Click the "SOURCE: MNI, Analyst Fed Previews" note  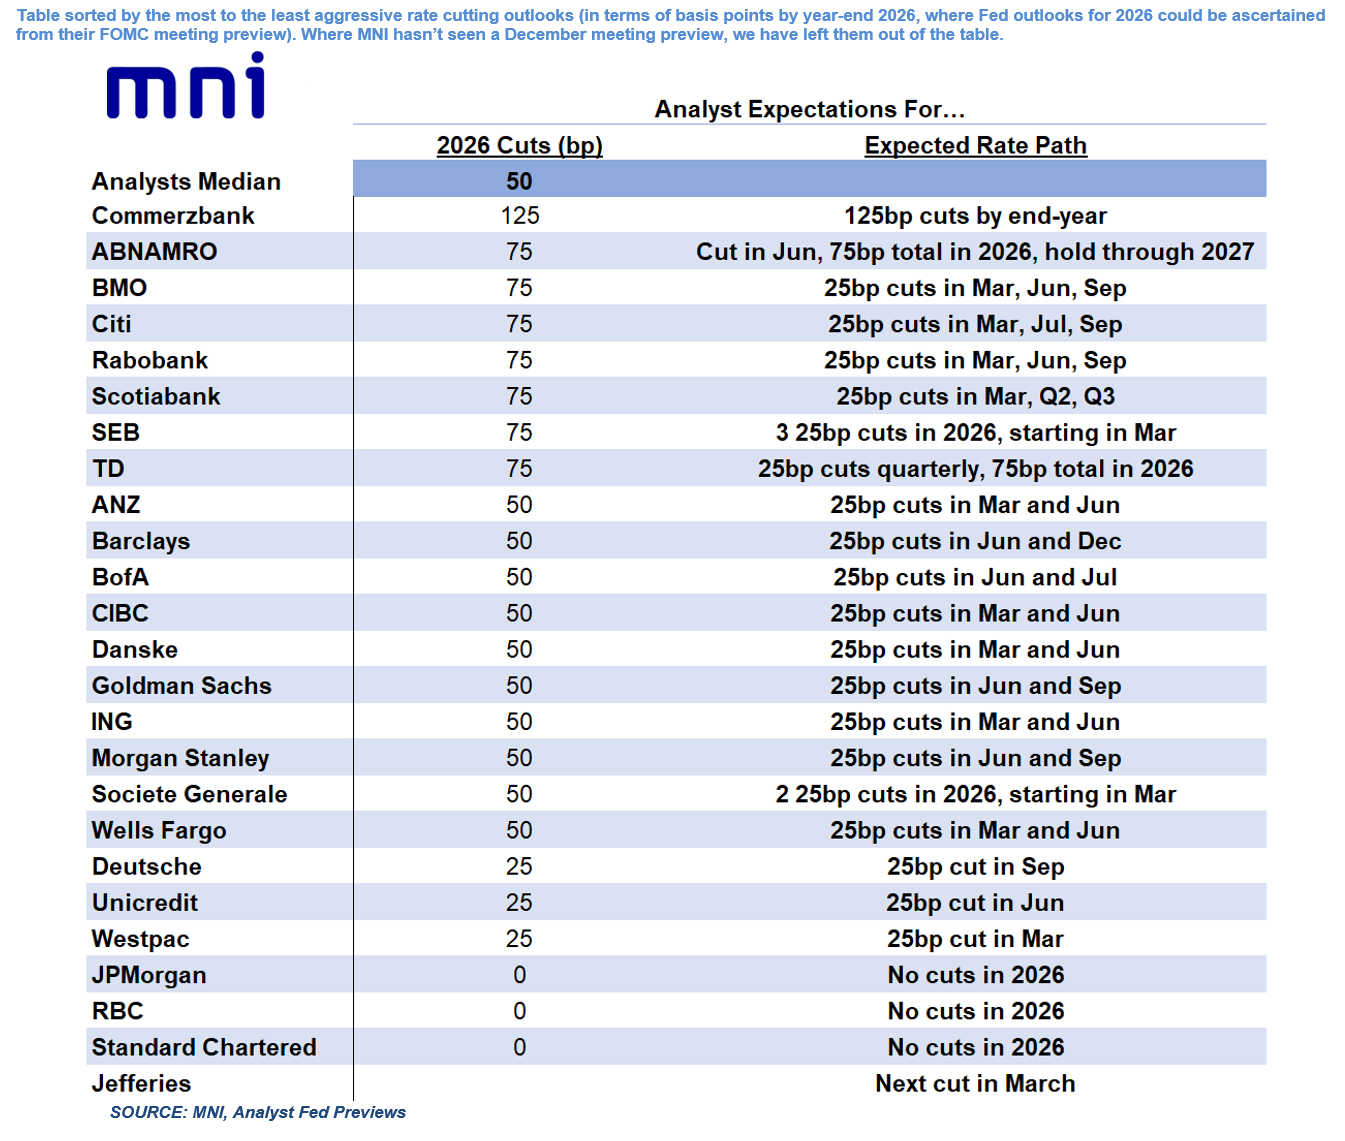pos(258,1112)
